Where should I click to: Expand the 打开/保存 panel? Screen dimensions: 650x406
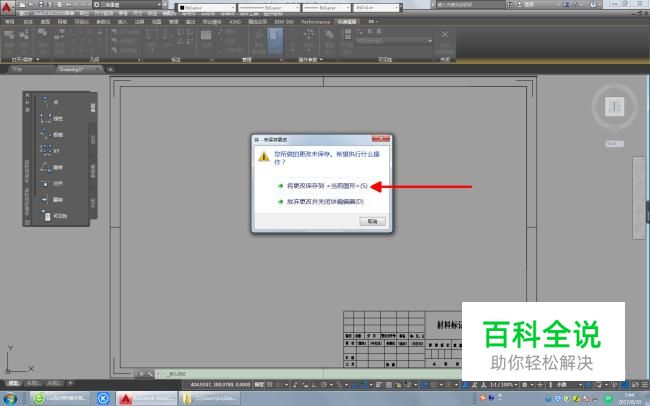point(25,60)
